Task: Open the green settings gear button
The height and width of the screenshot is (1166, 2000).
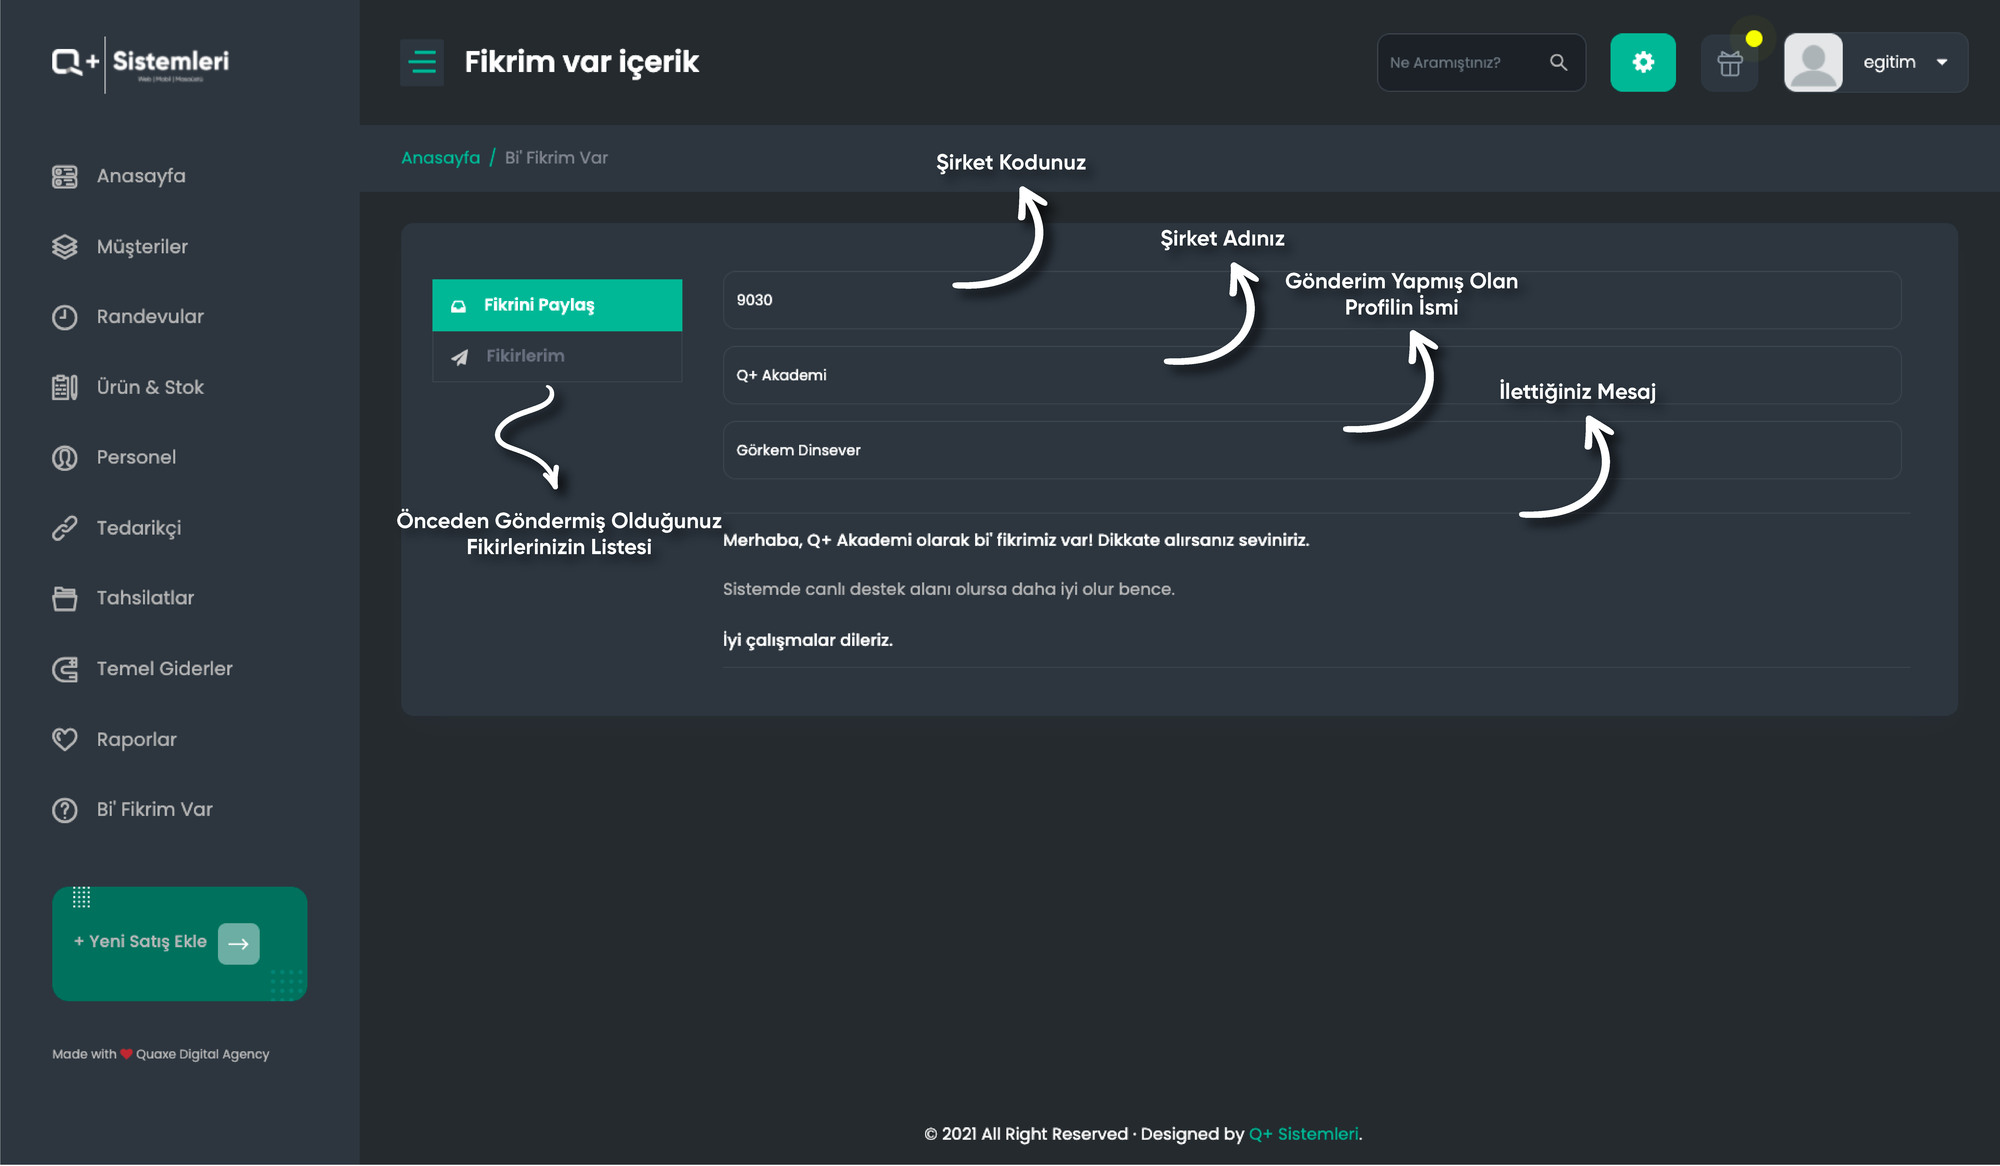Action: point(1643,62)
